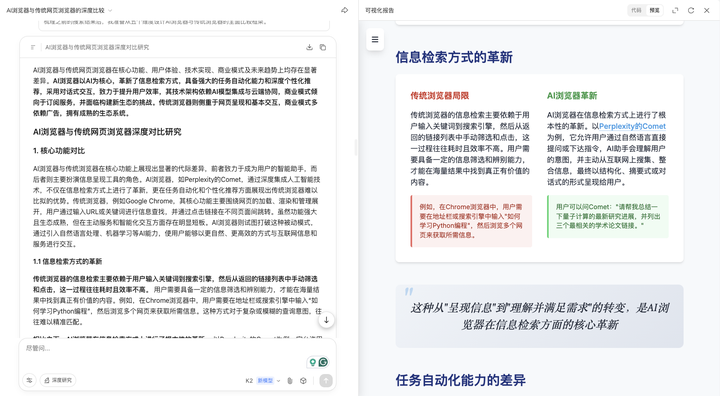Click the Grammarly icon in the input box
This screenshot has height=396, width=720.
click(x=323, y=362)
